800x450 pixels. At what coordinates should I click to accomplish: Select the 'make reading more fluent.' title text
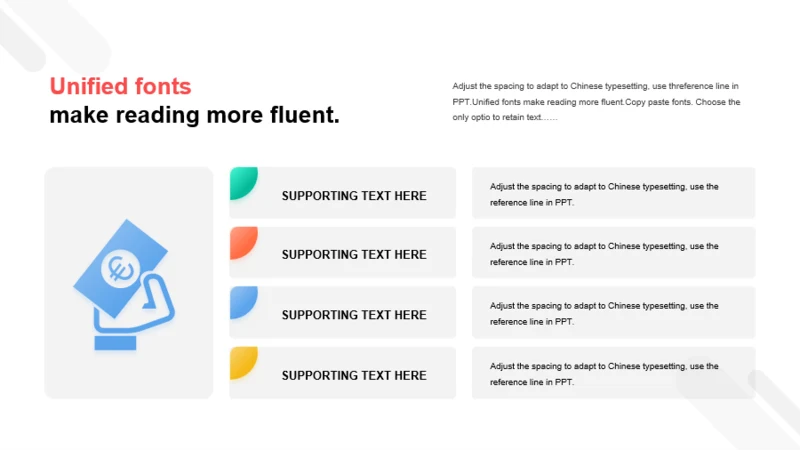[194, 115]
